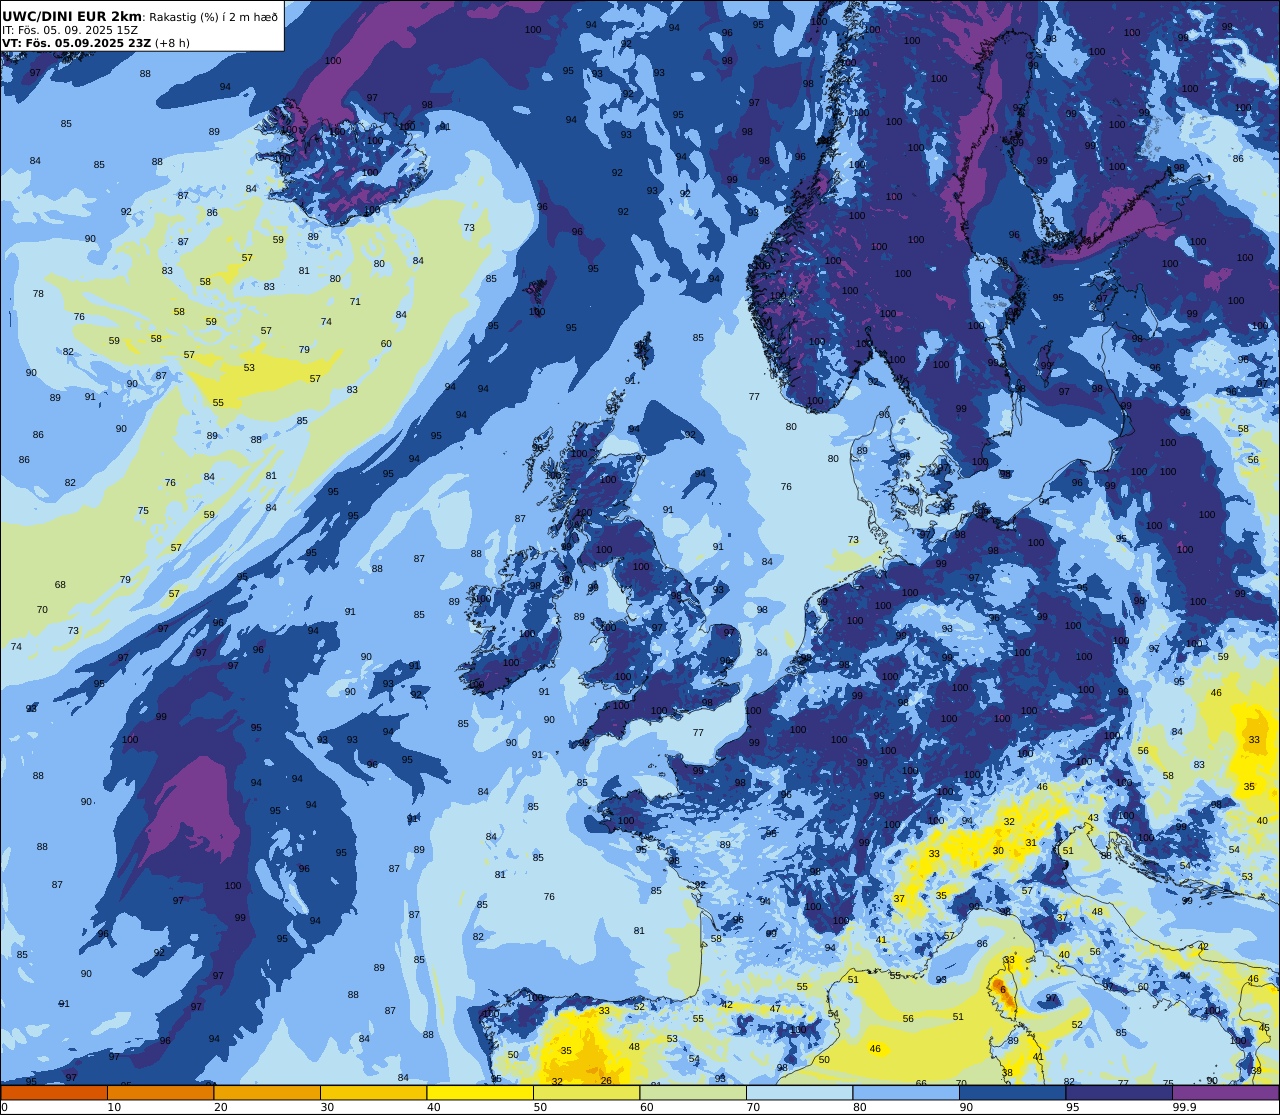Click the 95–99.9 navy legend swatch
This screenshot has width=1280, height=1115.
coord(1119,1092)
